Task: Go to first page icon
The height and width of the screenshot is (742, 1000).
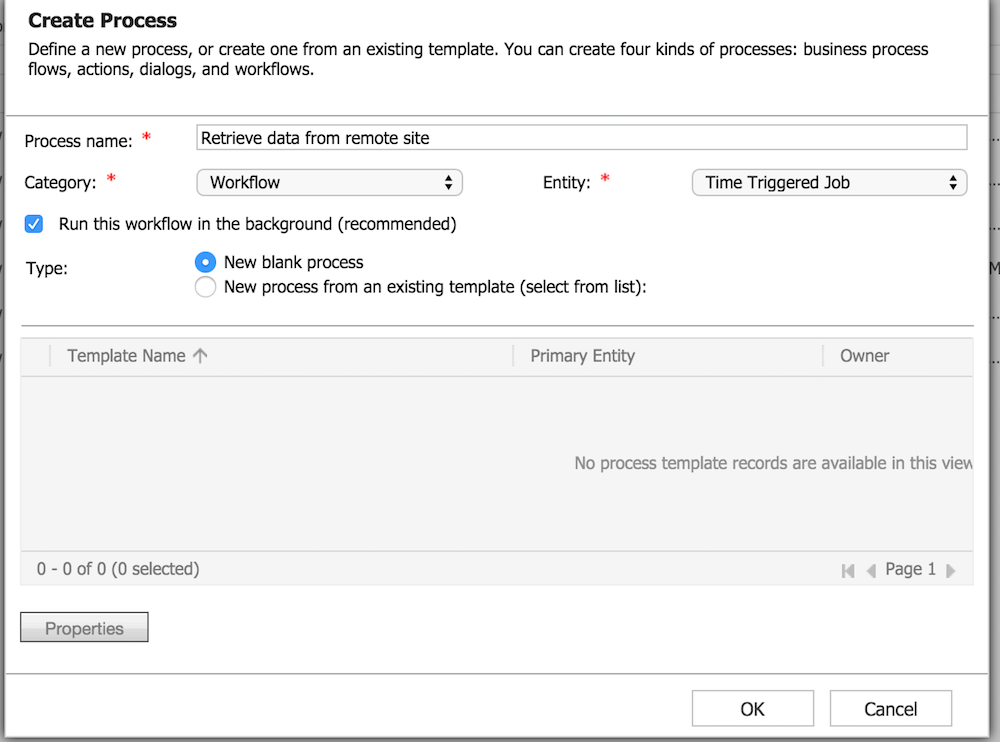Action: (848, 570)
